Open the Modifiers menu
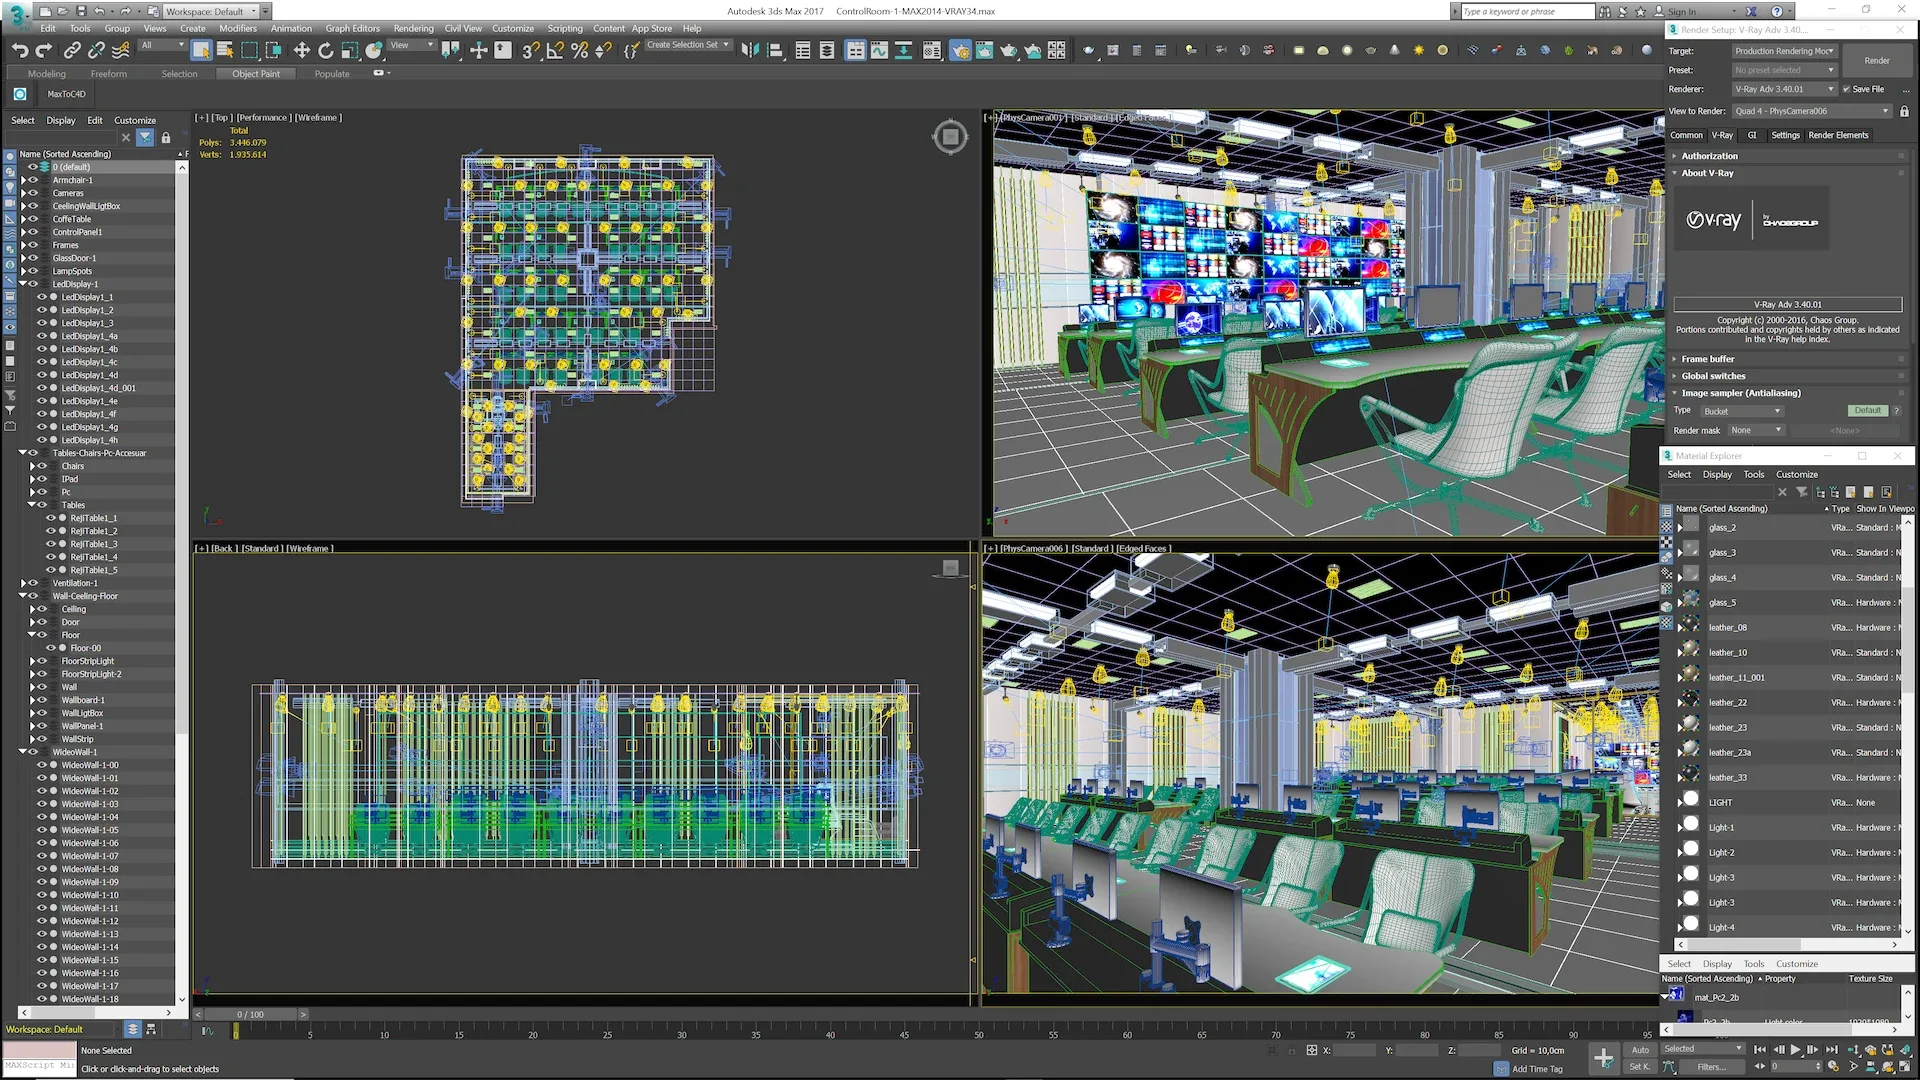The image size is (1920, 1080). [x=238, y=28]
